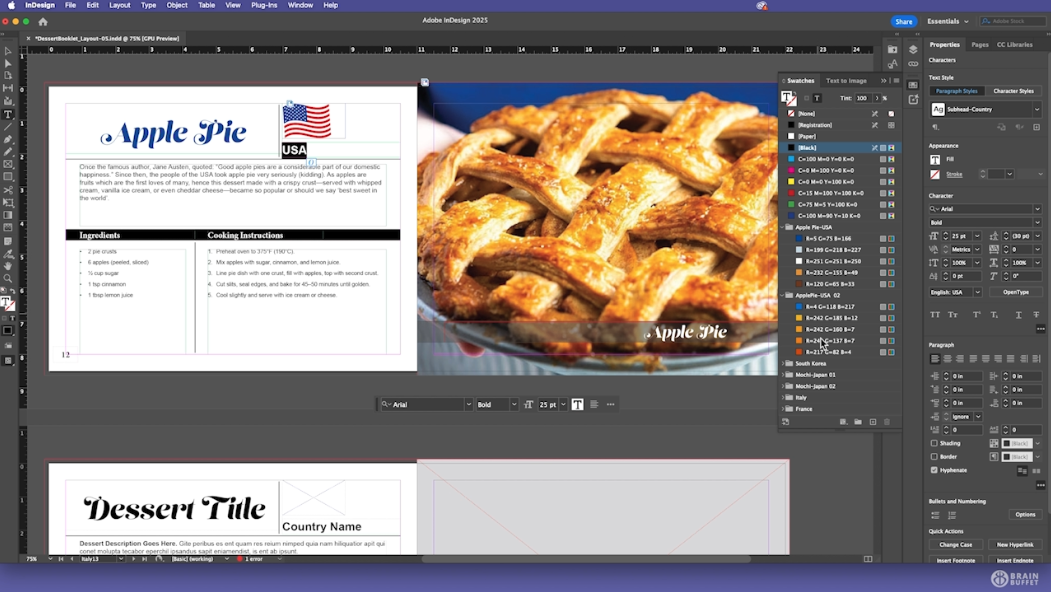
Task: Toggle Small Caps button in Character section
Action: pos(953,314)
